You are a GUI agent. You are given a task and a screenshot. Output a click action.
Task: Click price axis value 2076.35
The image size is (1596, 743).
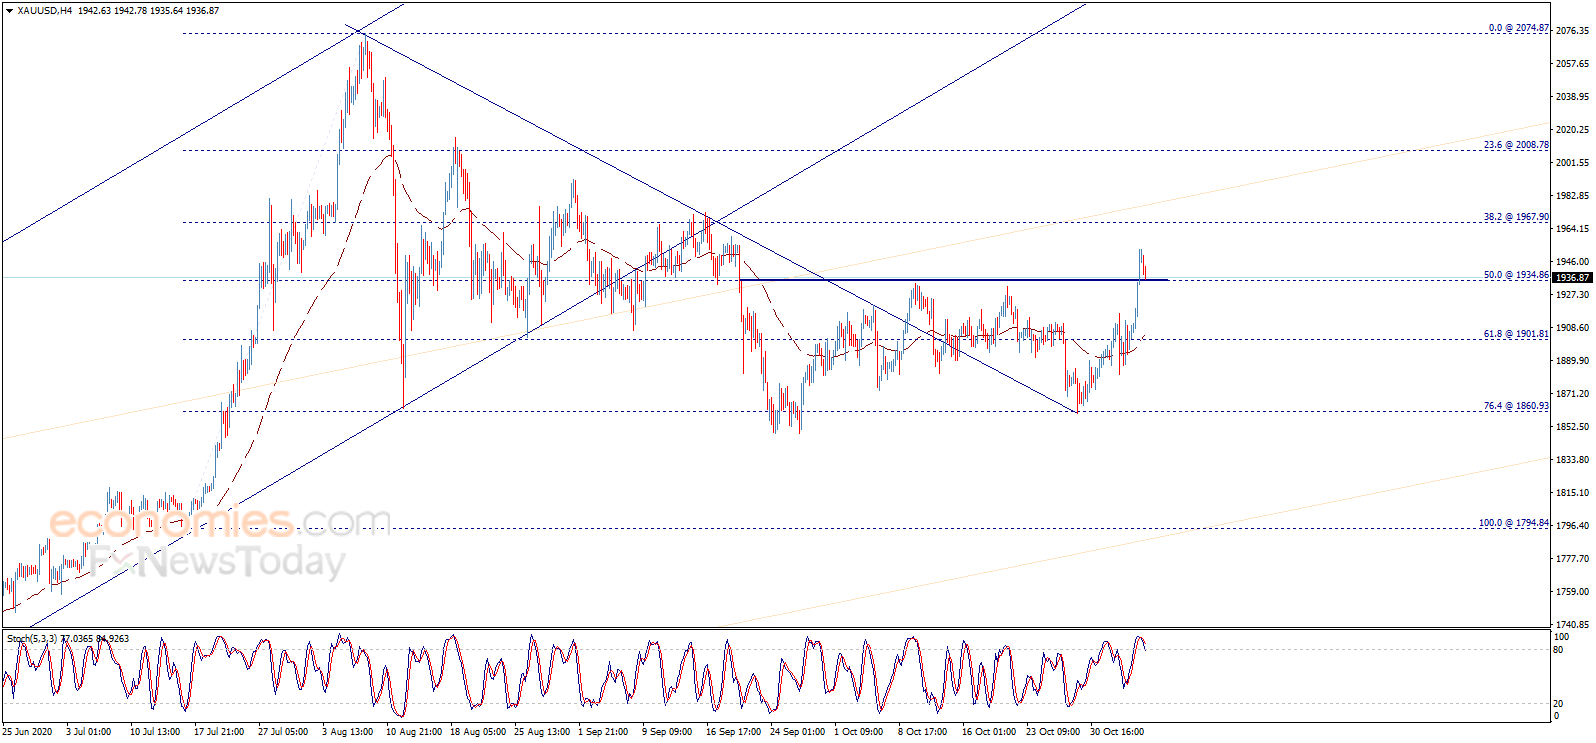point(1572,31)
